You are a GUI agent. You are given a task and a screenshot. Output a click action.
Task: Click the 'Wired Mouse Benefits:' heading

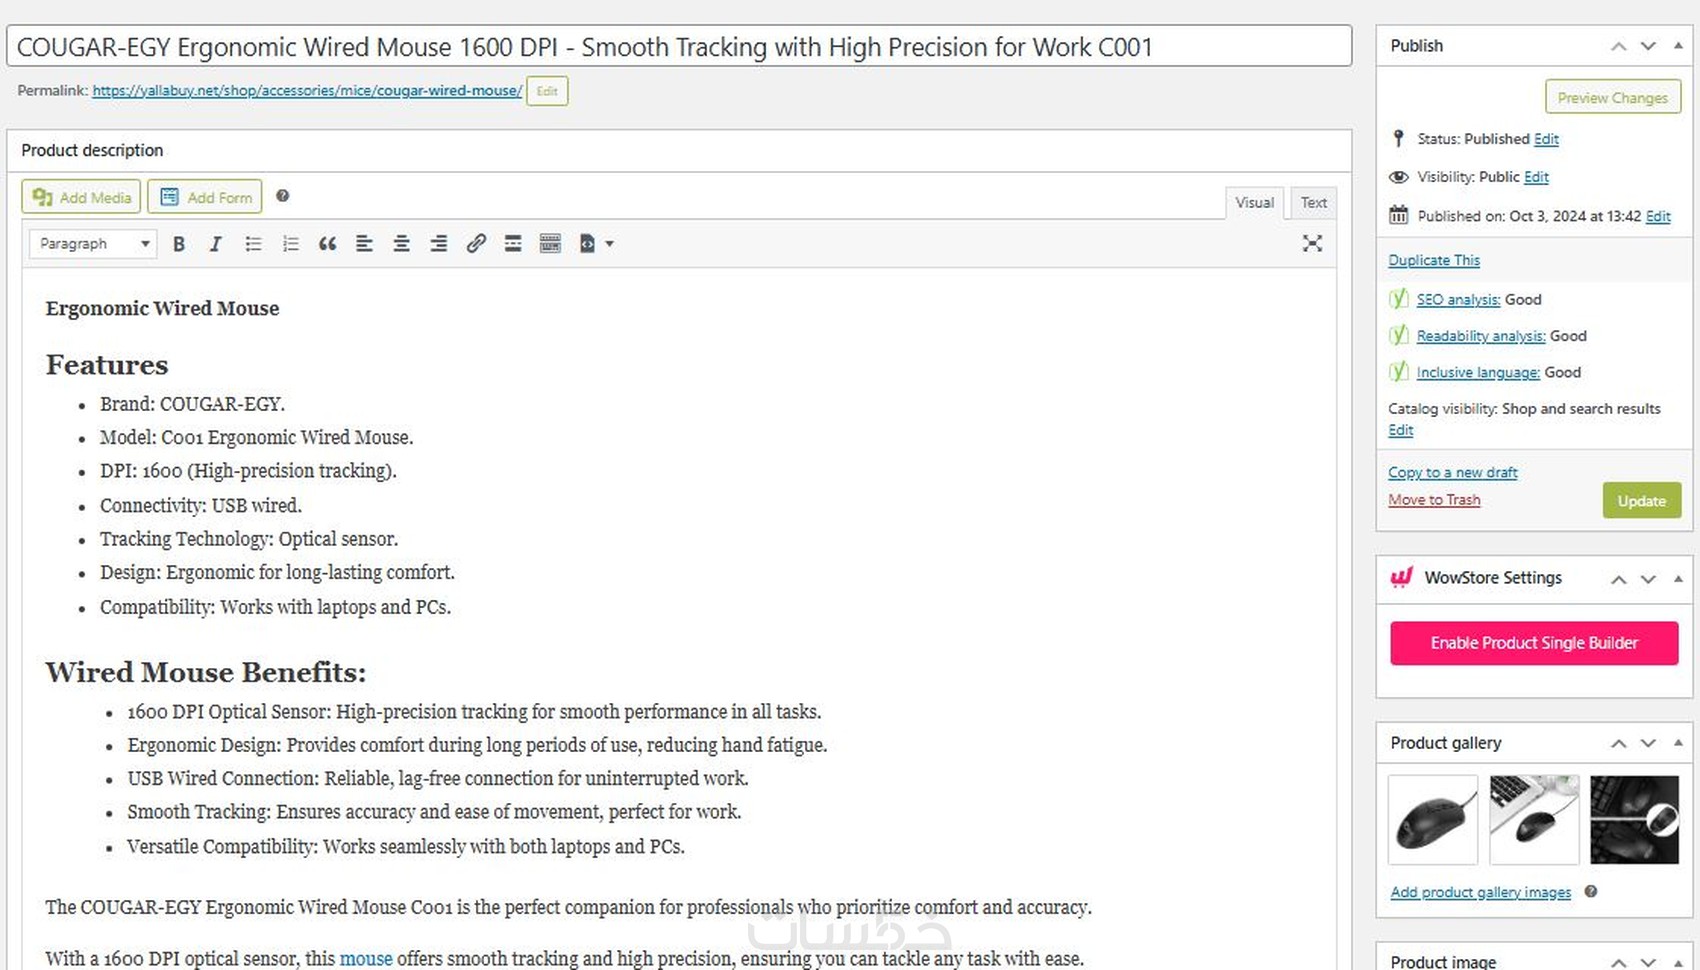tap(206, 672)
